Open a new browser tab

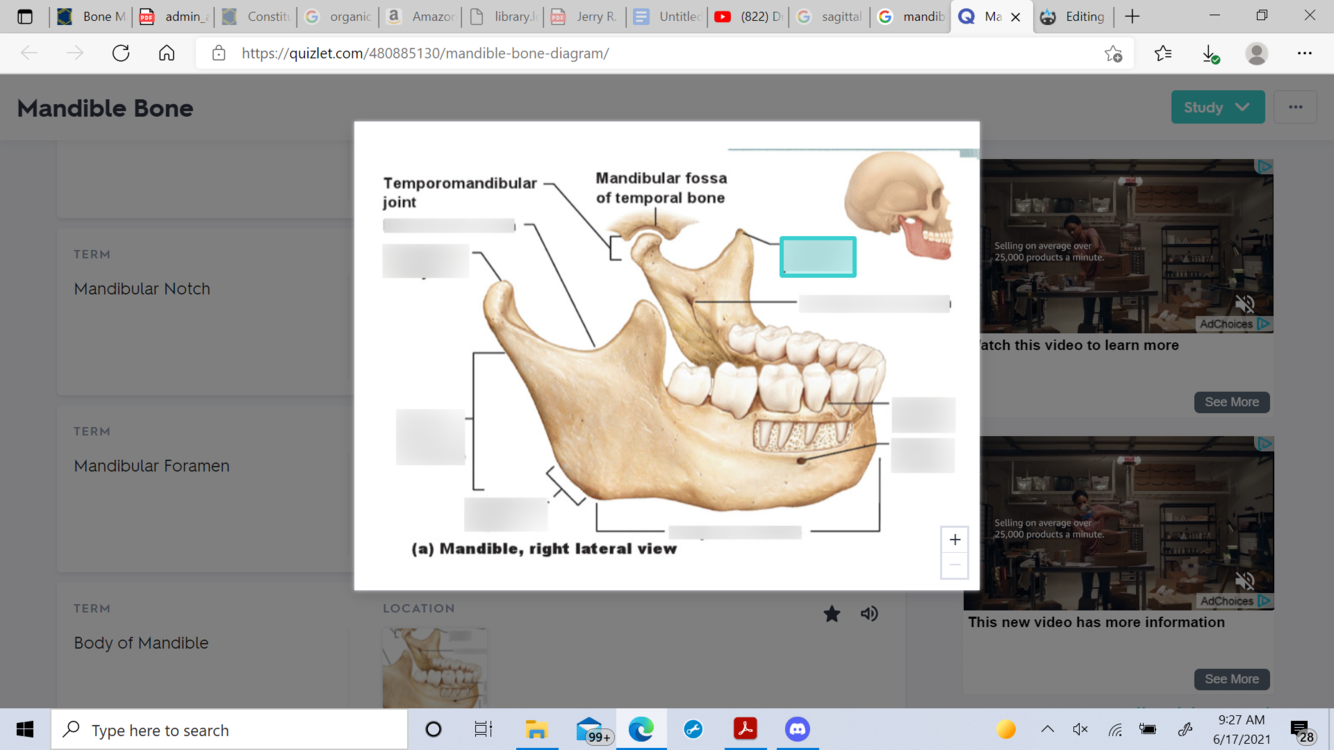(x=1132, y=16)
